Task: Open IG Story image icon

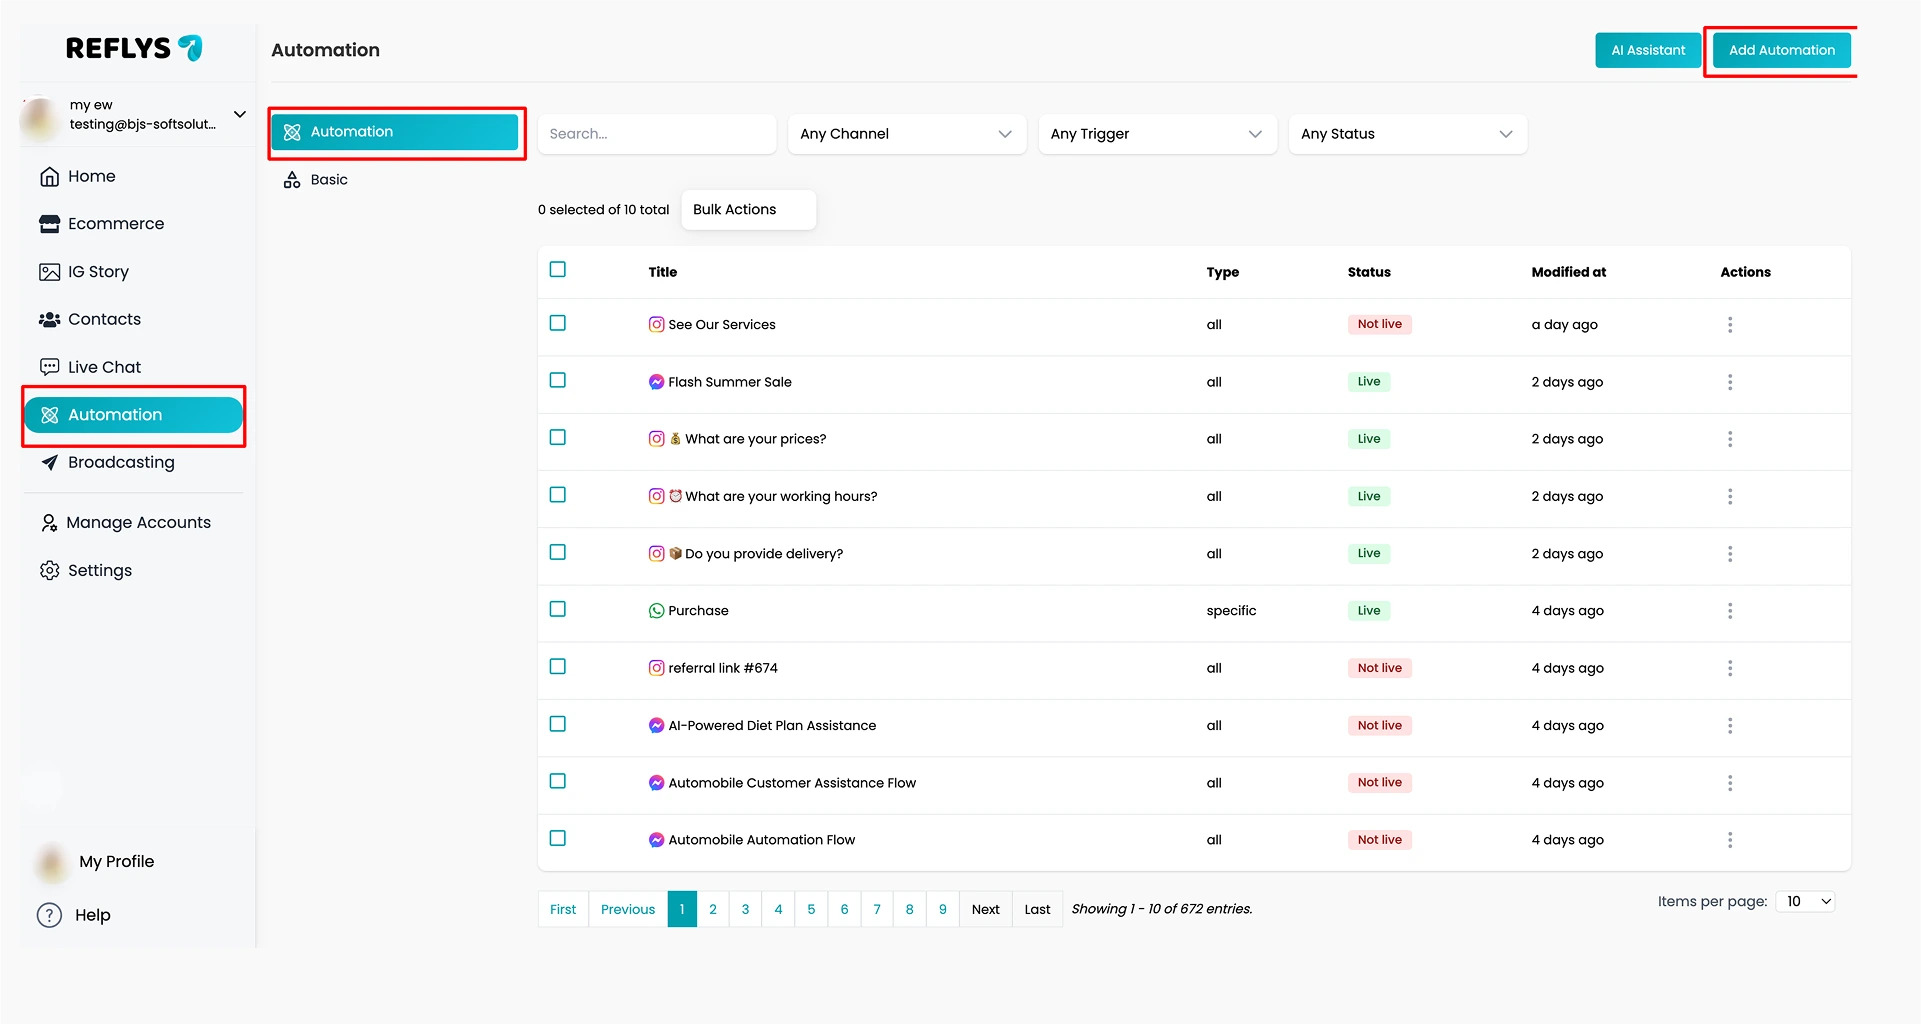Action: point(49,272)
